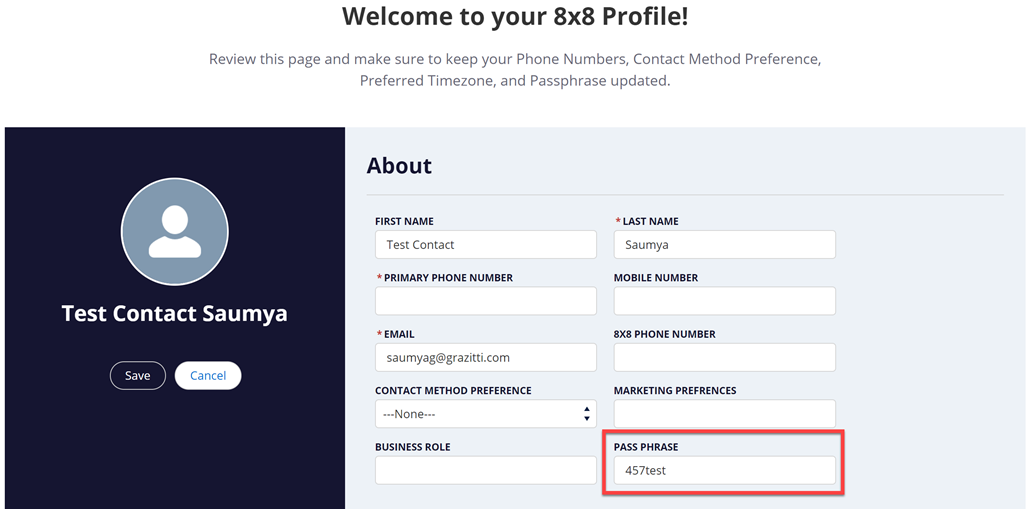Click the LAST NAME label

[650, 221]
